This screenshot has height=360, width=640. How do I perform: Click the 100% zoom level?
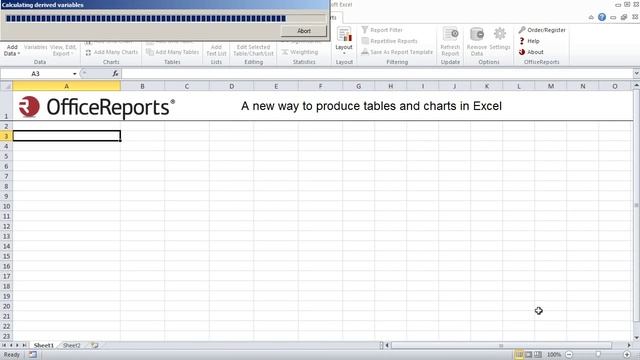coord(553,354)
